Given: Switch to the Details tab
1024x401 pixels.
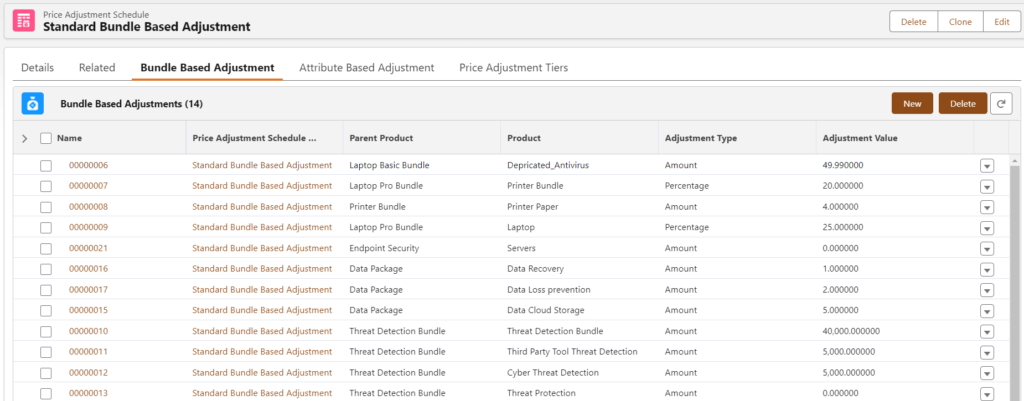Looking at the screenshot, I should pos(37,67).
